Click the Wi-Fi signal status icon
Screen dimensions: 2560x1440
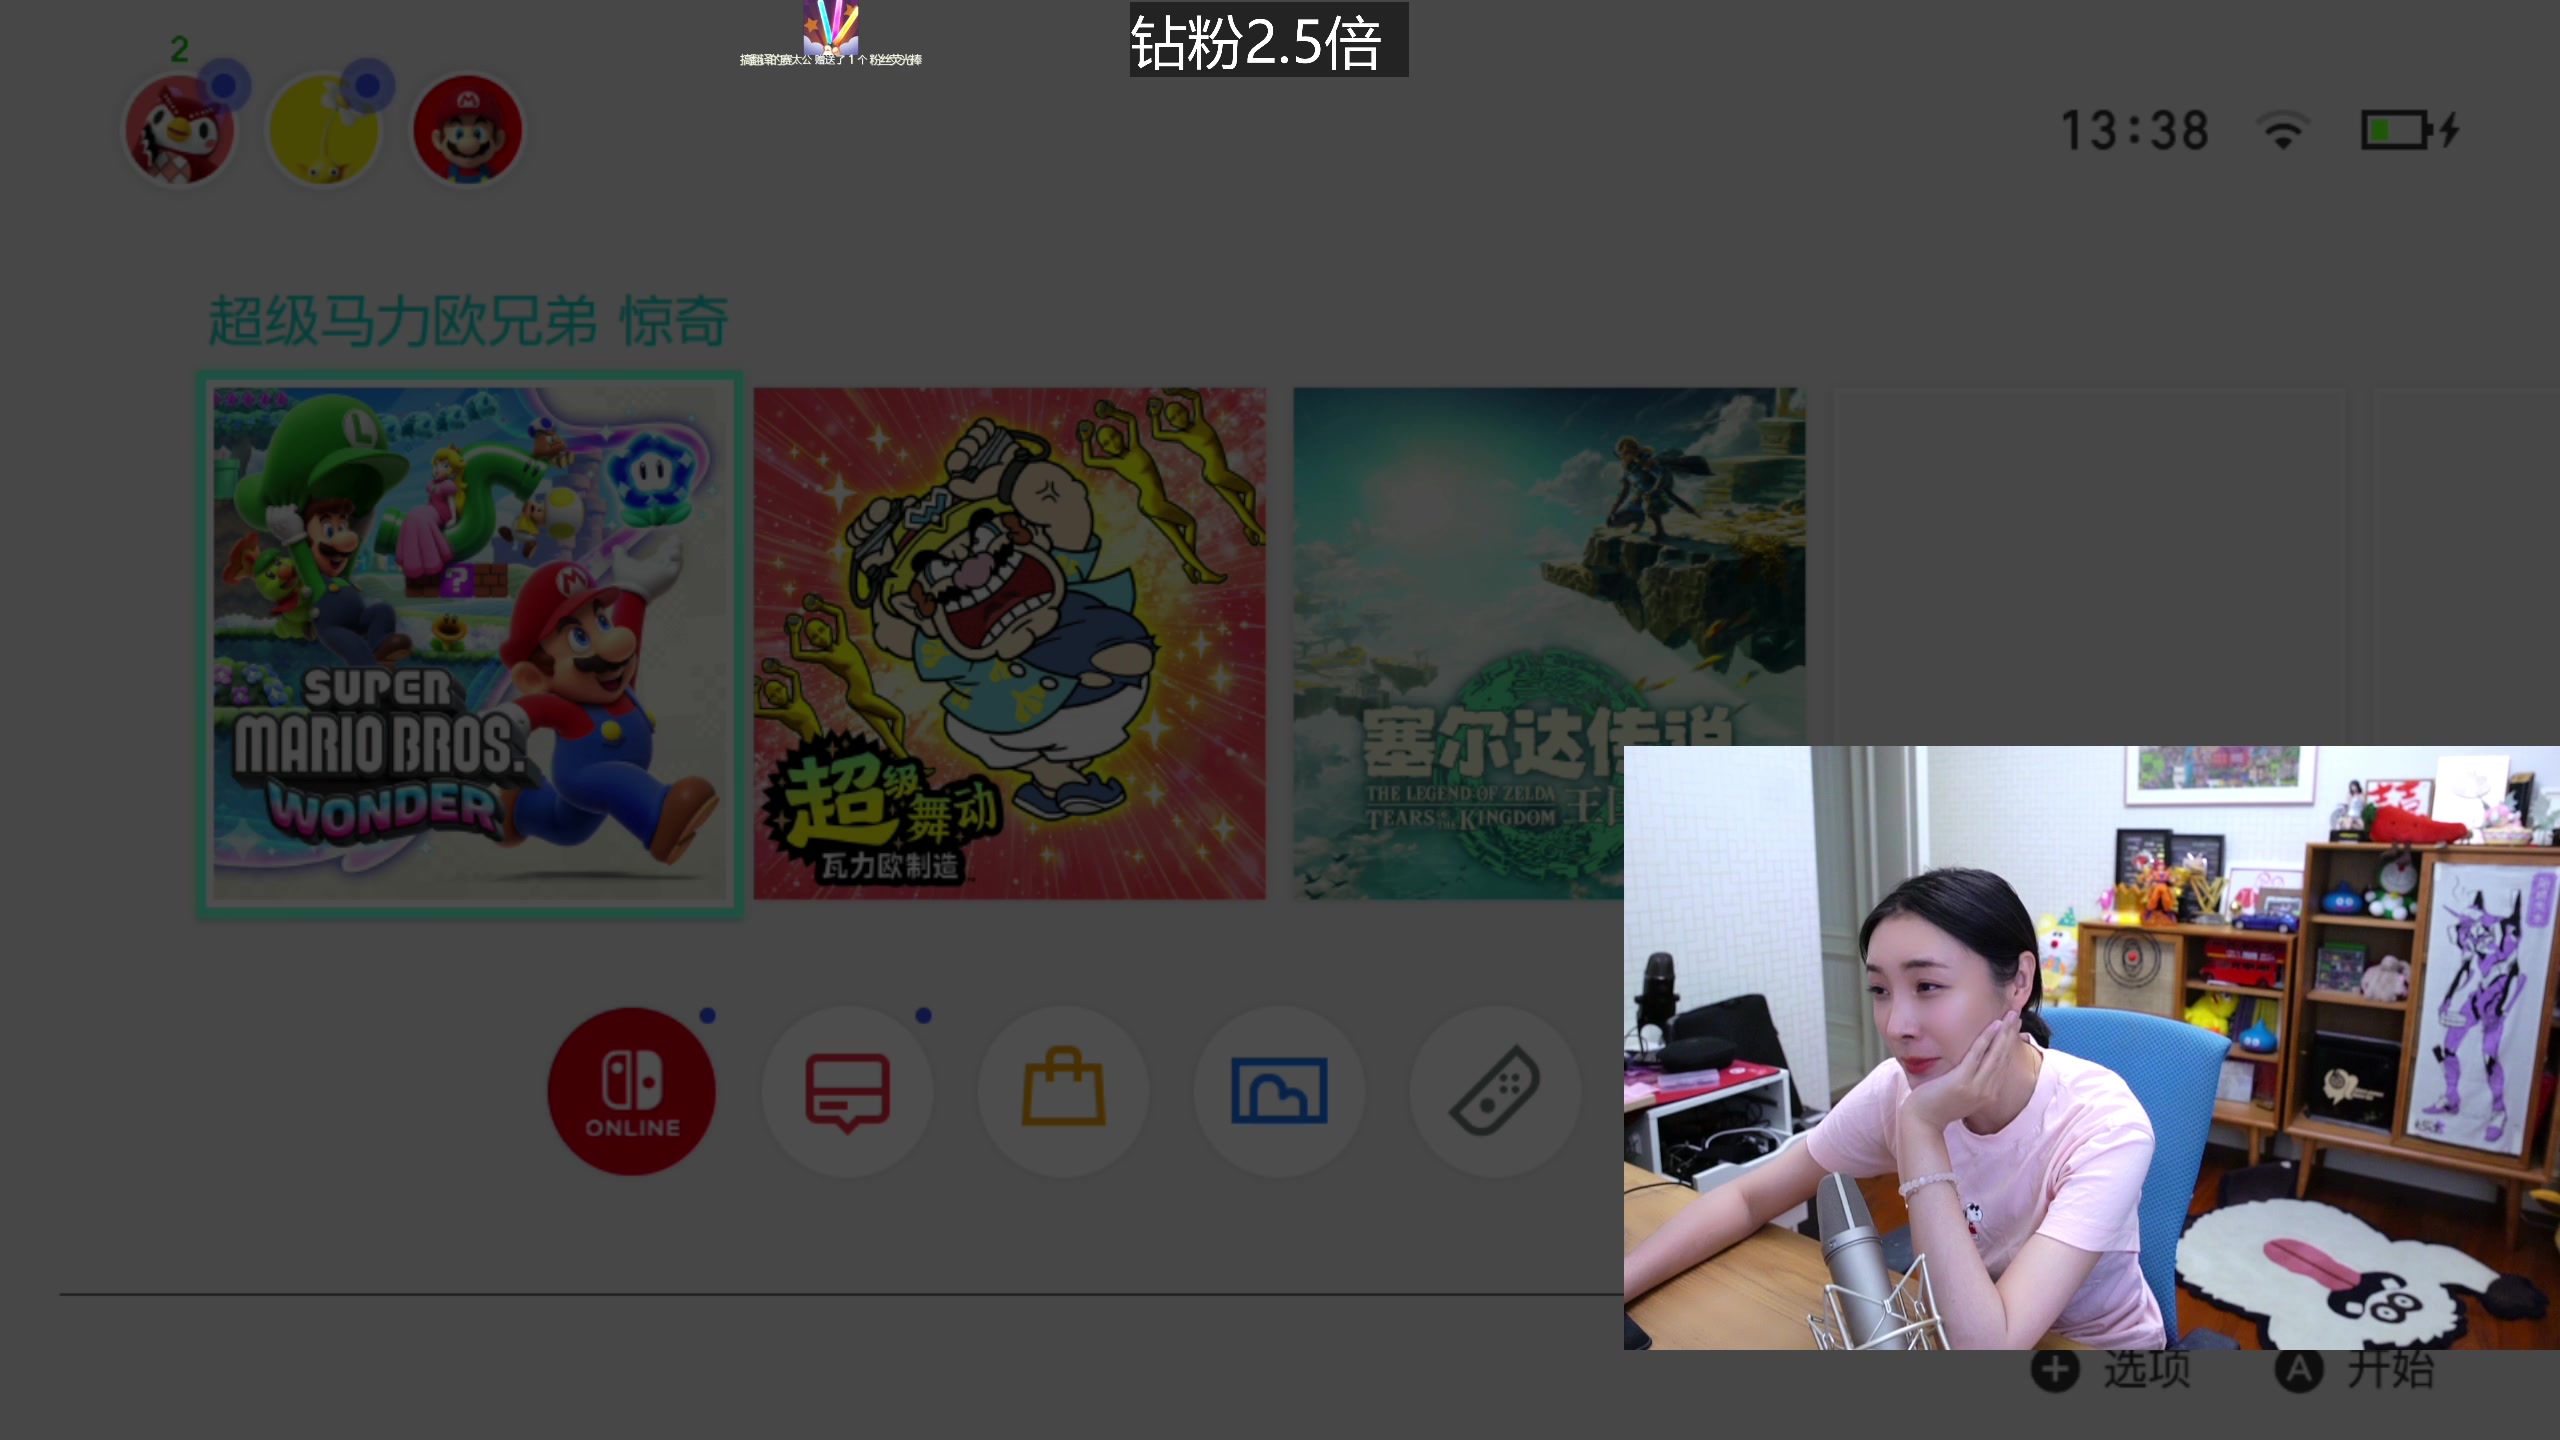tap(2283, 131)
